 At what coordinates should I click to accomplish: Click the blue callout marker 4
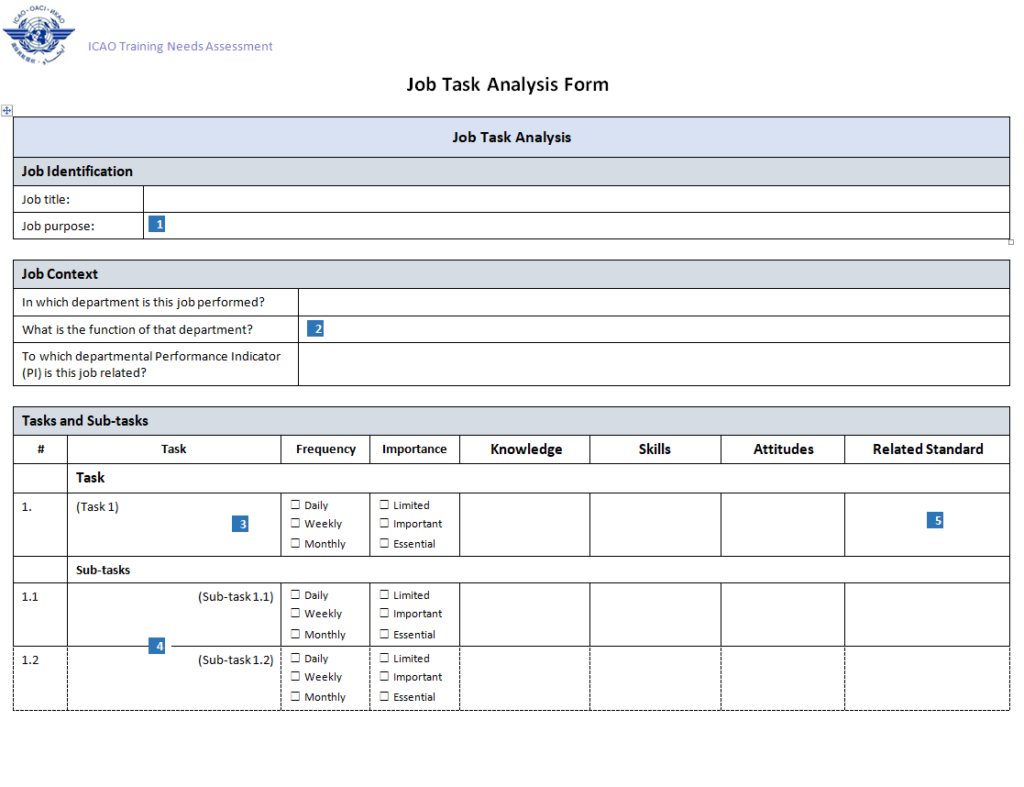(157, 646)
